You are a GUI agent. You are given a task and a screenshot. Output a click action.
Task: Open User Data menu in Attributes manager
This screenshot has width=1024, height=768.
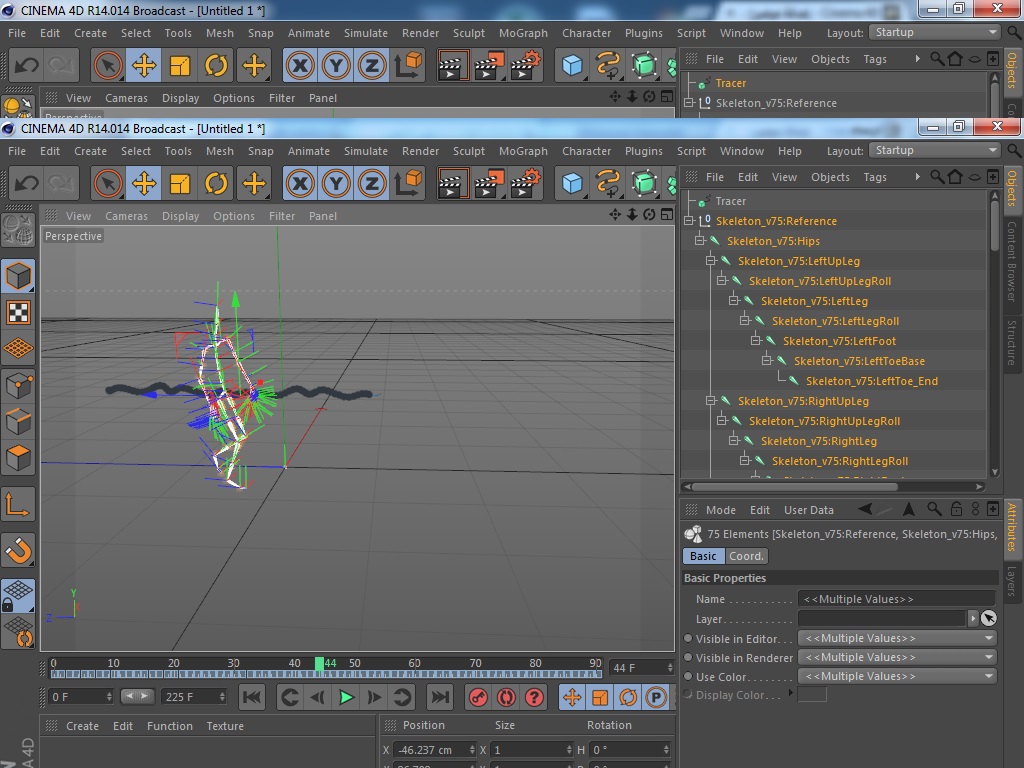click(808, 510)
